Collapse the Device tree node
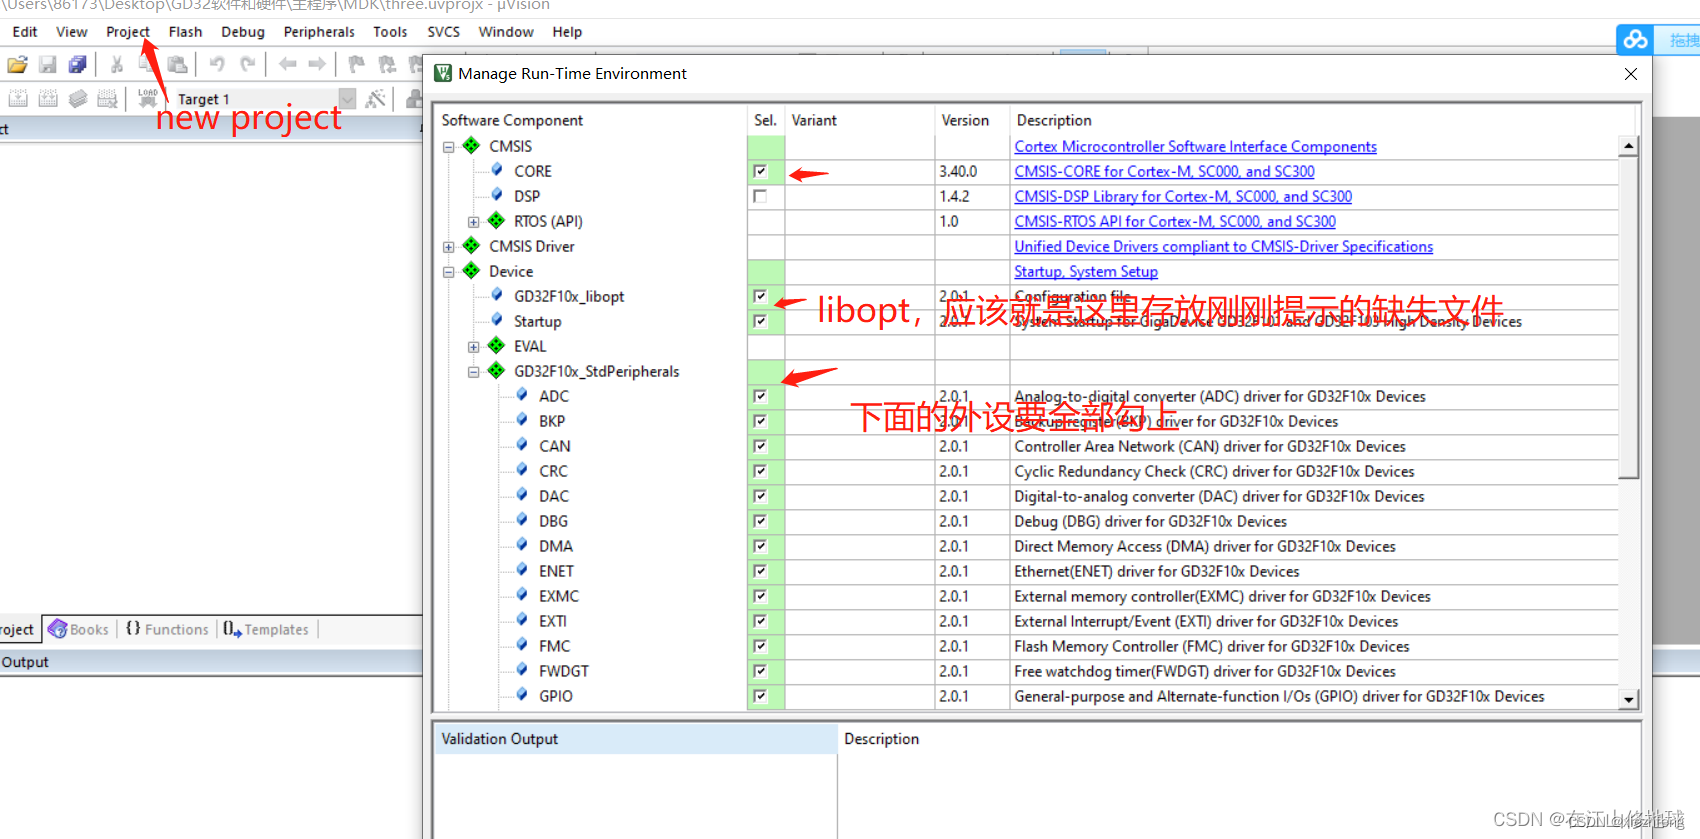This screenshot has width=1700, height=839. pos(449,272)
